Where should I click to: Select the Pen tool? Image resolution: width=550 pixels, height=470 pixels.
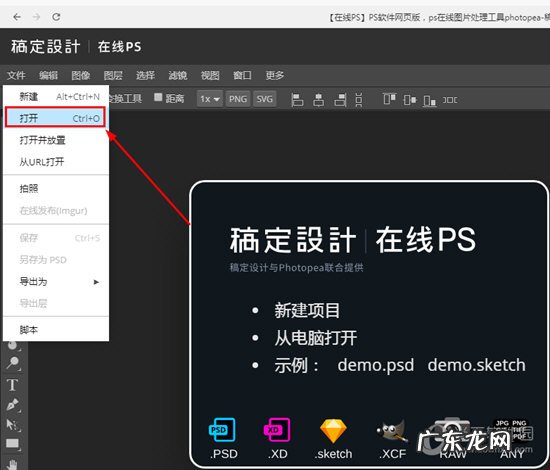click(x=13, y=405)
